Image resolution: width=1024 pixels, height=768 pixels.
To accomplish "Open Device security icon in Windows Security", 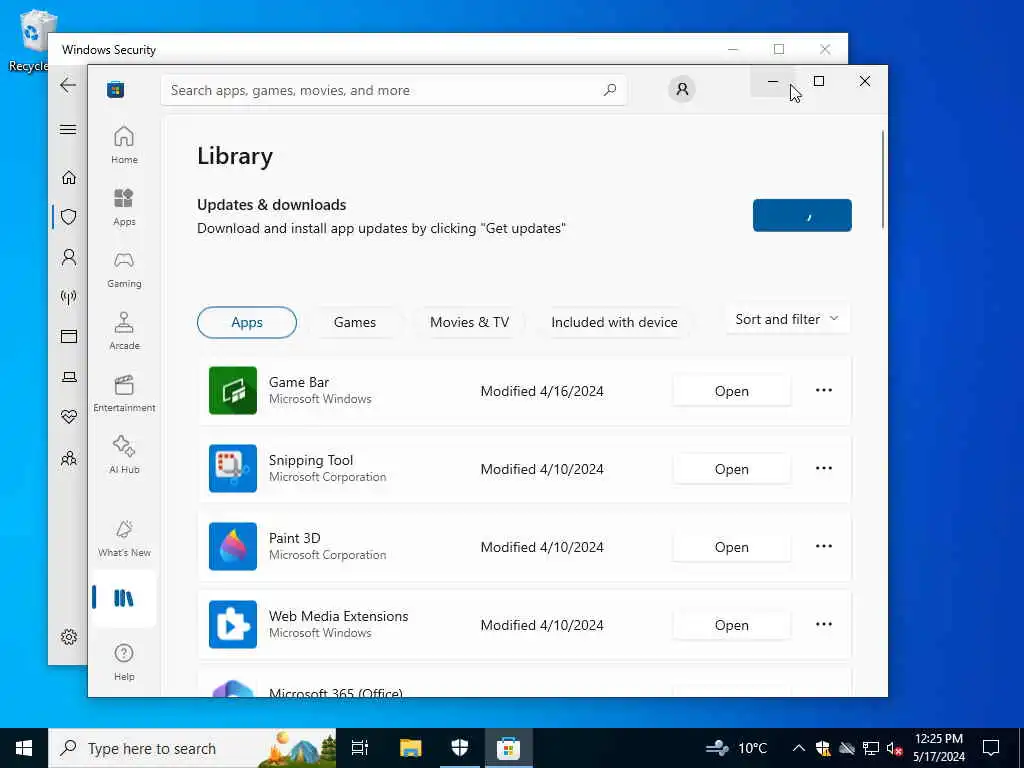I will [69, 377].
